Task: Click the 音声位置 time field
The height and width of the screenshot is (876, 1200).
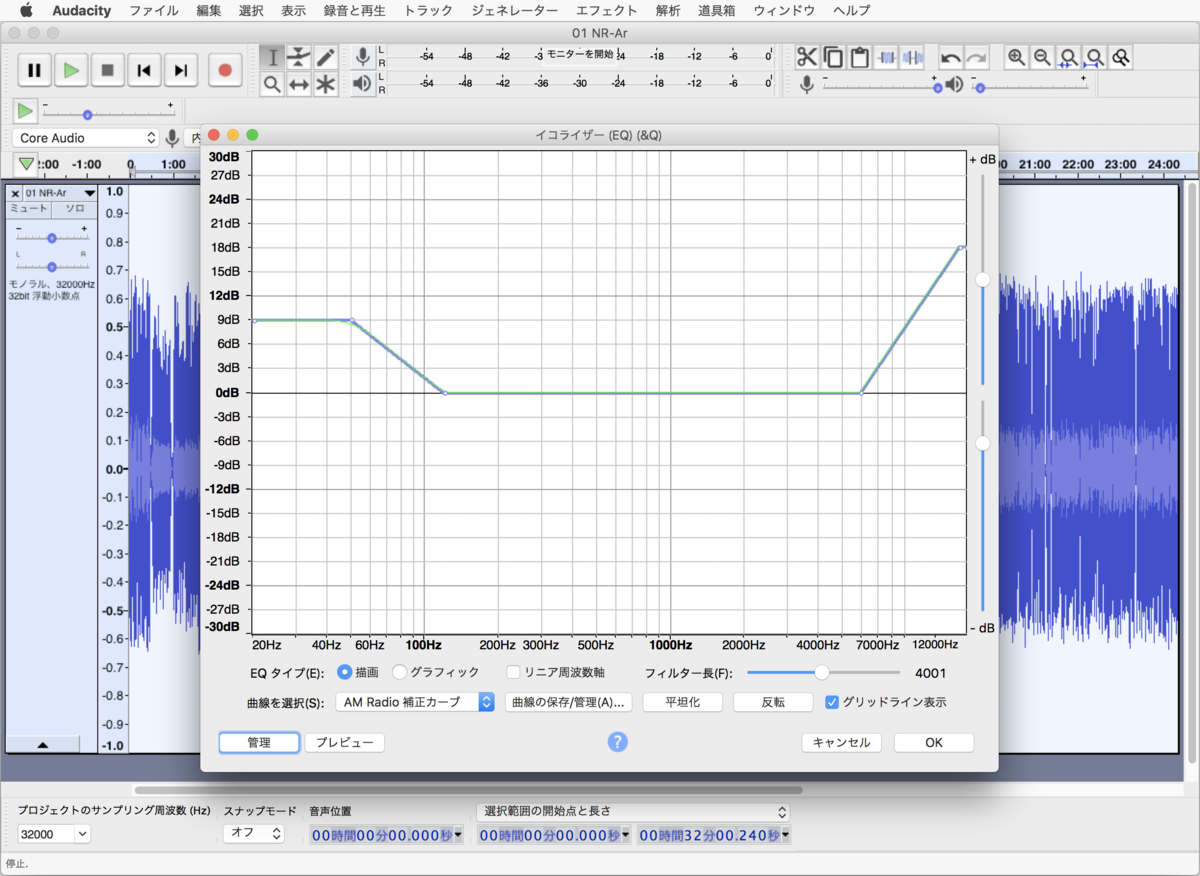Action: pos(386,834)
